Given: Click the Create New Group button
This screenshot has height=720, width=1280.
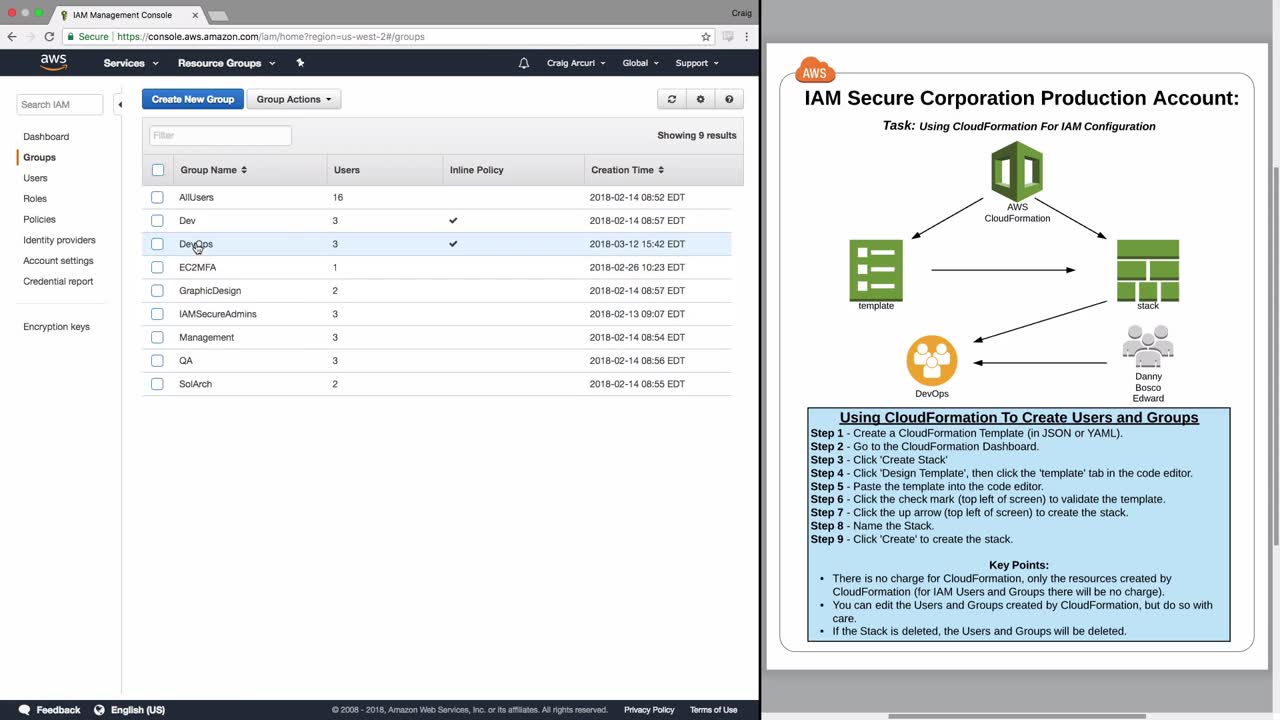Looking at the screenshot, I should 193,99.
